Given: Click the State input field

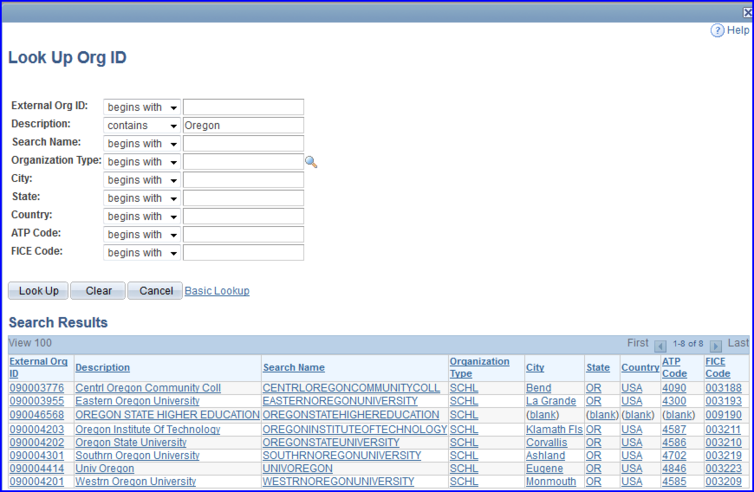Looking at the screenshot, I should tap(243, 198).
